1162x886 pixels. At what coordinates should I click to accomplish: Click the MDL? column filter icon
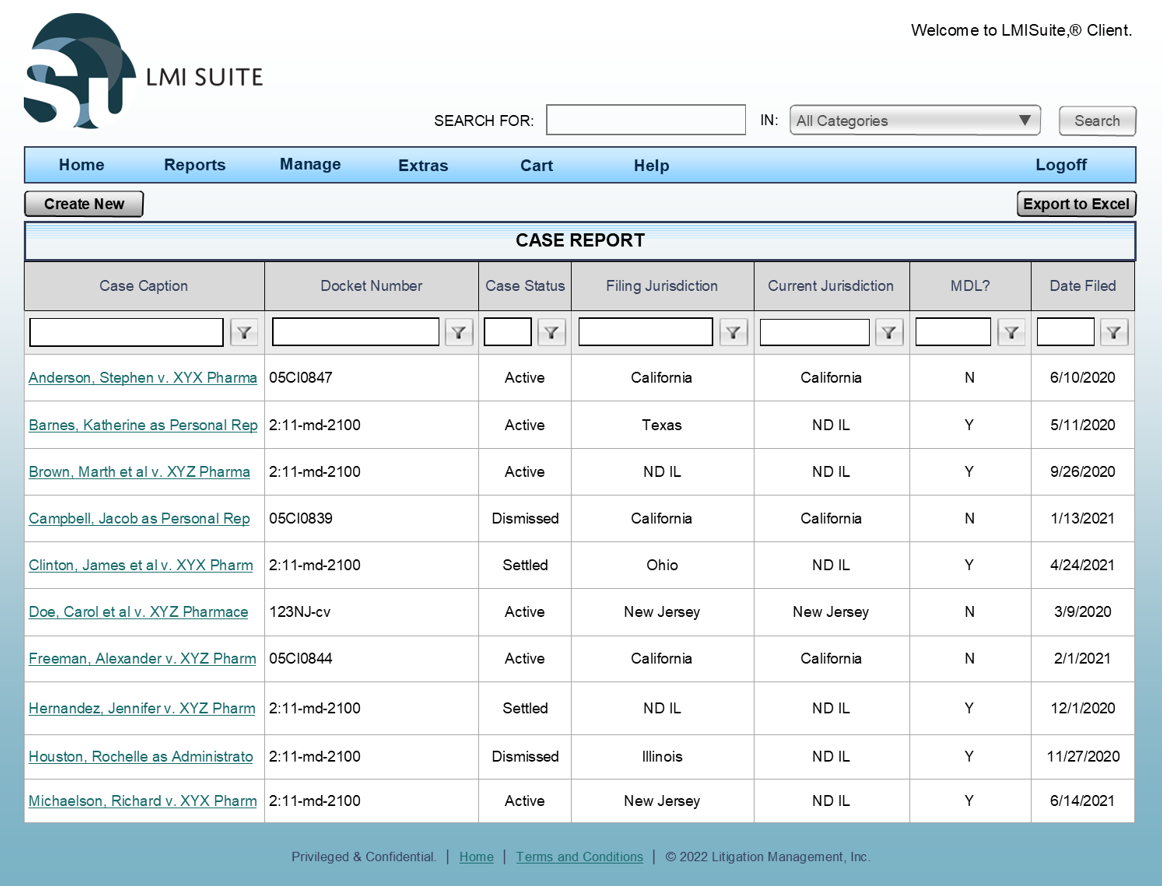coord(1011,333)
